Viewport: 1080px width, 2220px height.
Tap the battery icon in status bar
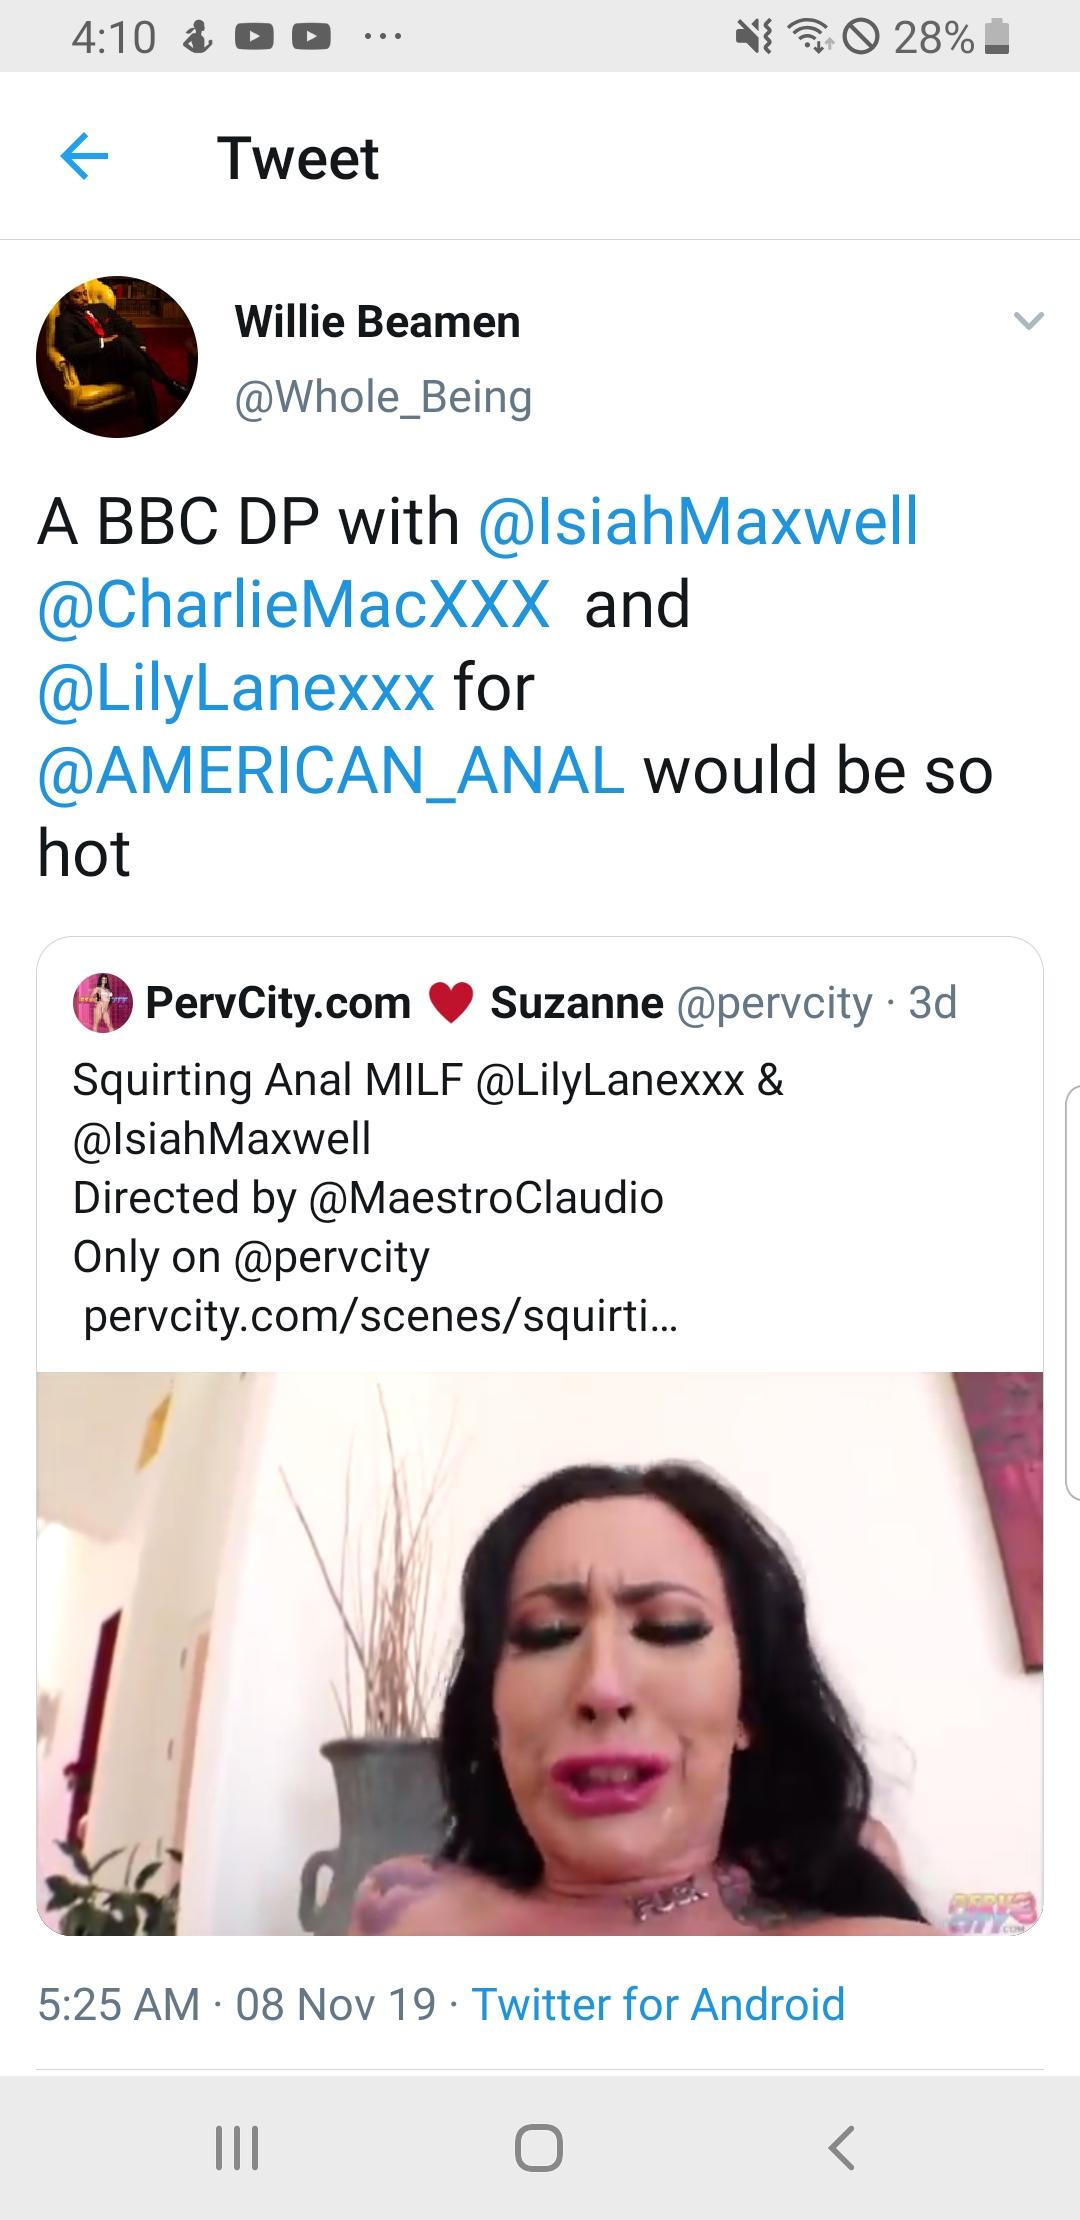pos(997,38)
